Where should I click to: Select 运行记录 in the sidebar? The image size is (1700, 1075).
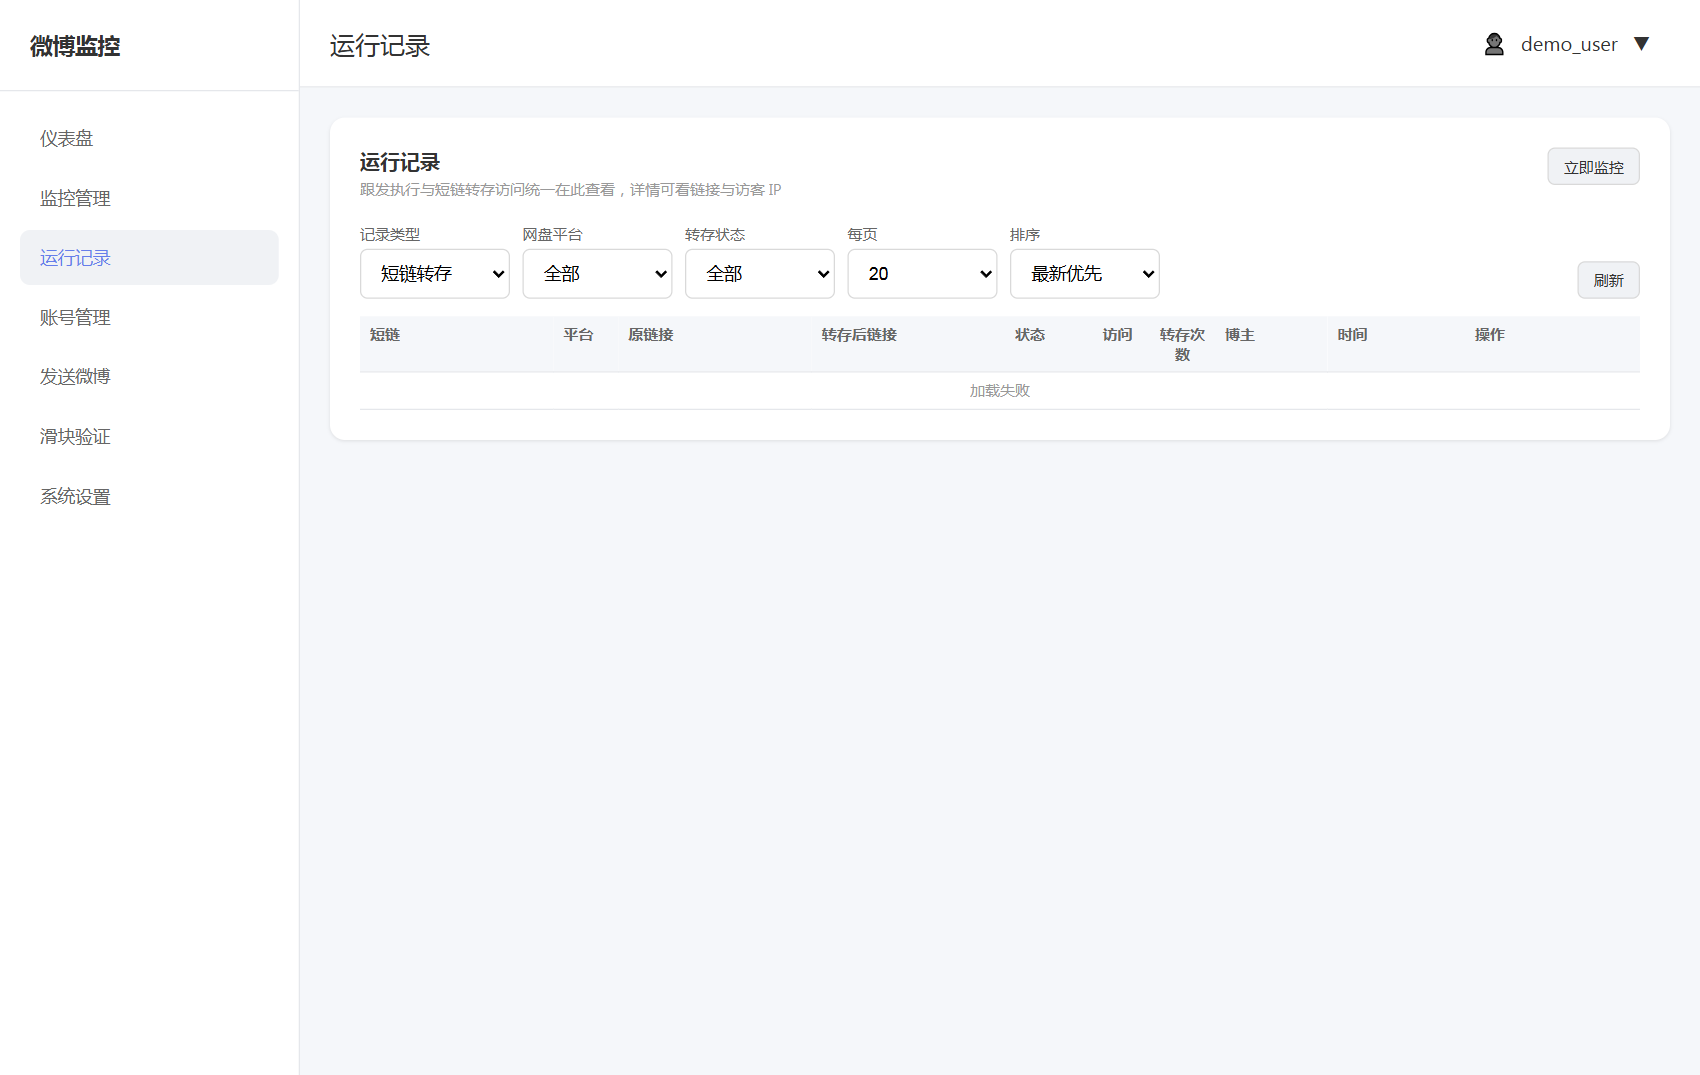(x=149, y=258)
